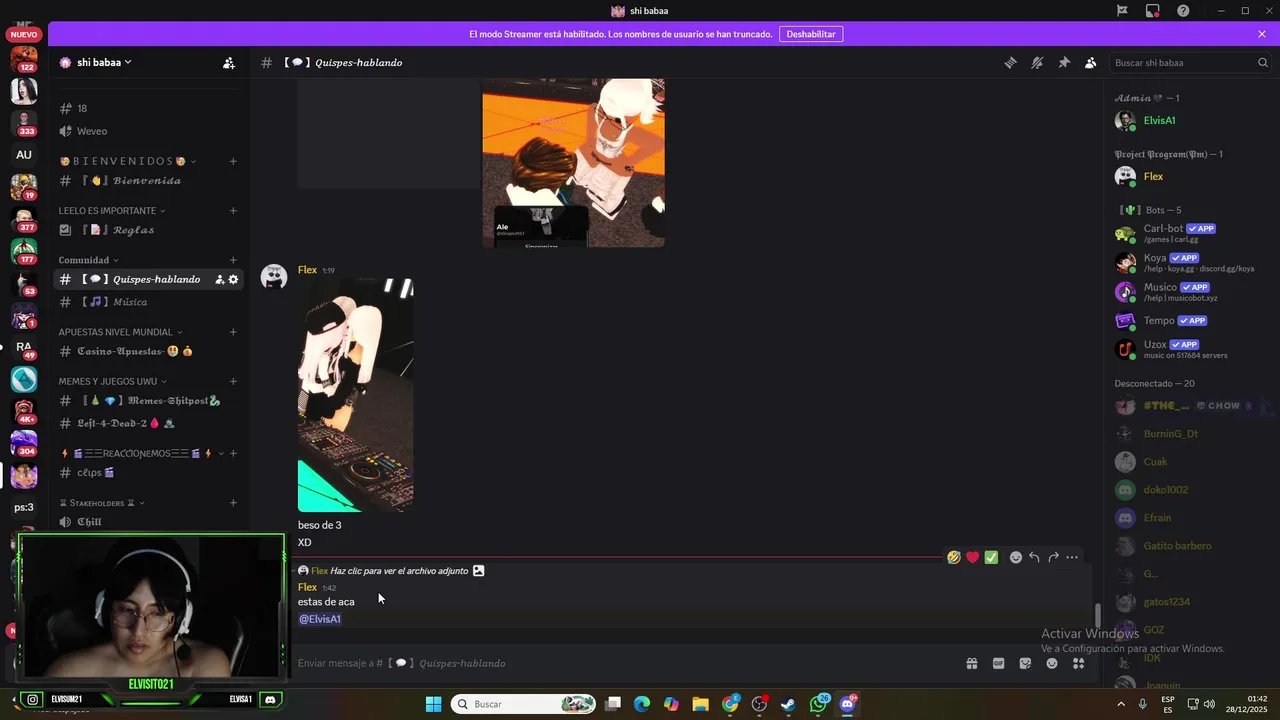Open the Roblox DJ booth image thumbnail
This screenshot has width=1280, height=720.
pos(355,395)
